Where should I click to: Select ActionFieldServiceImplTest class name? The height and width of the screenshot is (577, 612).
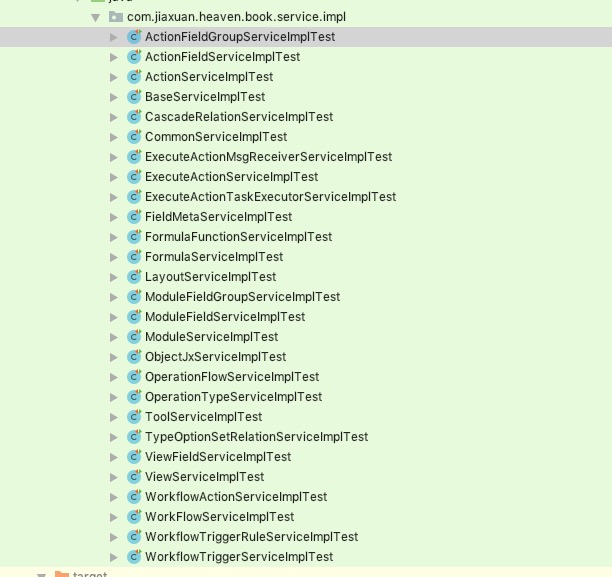click(222, 57)
